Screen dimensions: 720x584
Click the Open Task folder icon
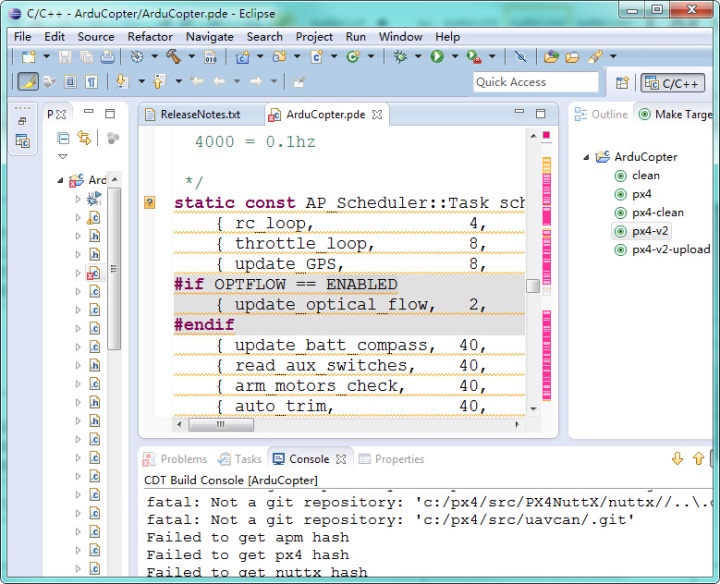(x=572, y=56)
